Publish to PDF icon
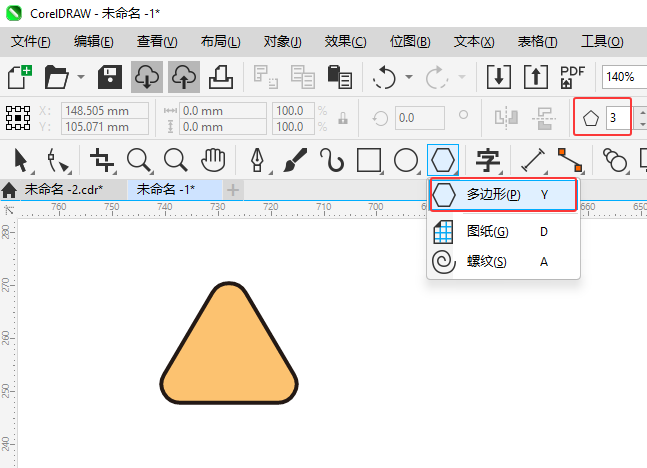647x468 pixels. pos(573,77)
